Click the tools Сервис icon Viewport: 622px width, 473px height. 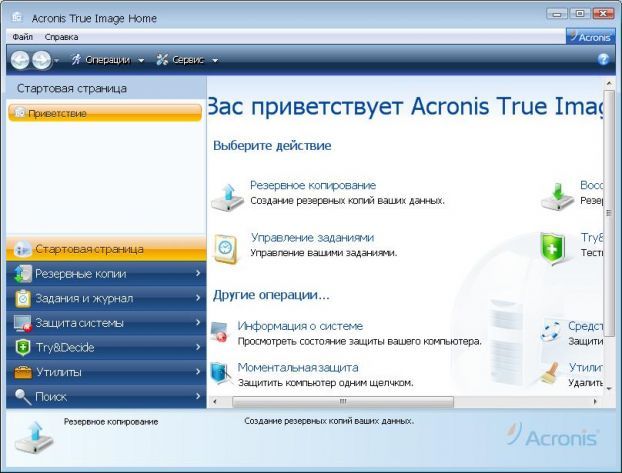pyautogui.click(x=162, y=60)
